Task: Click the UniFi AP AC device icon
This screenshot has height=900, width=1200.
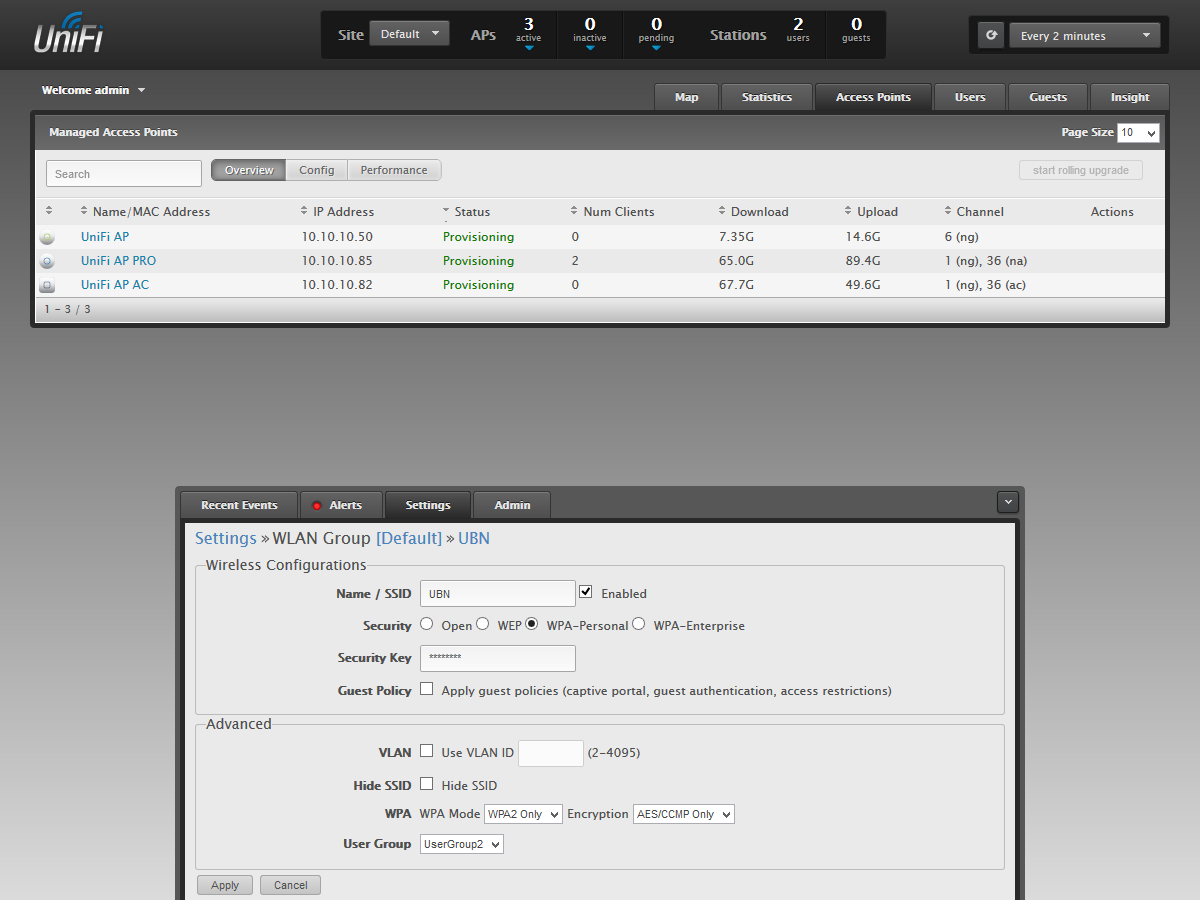Action: pyautogui.click(x=47, y=285)
